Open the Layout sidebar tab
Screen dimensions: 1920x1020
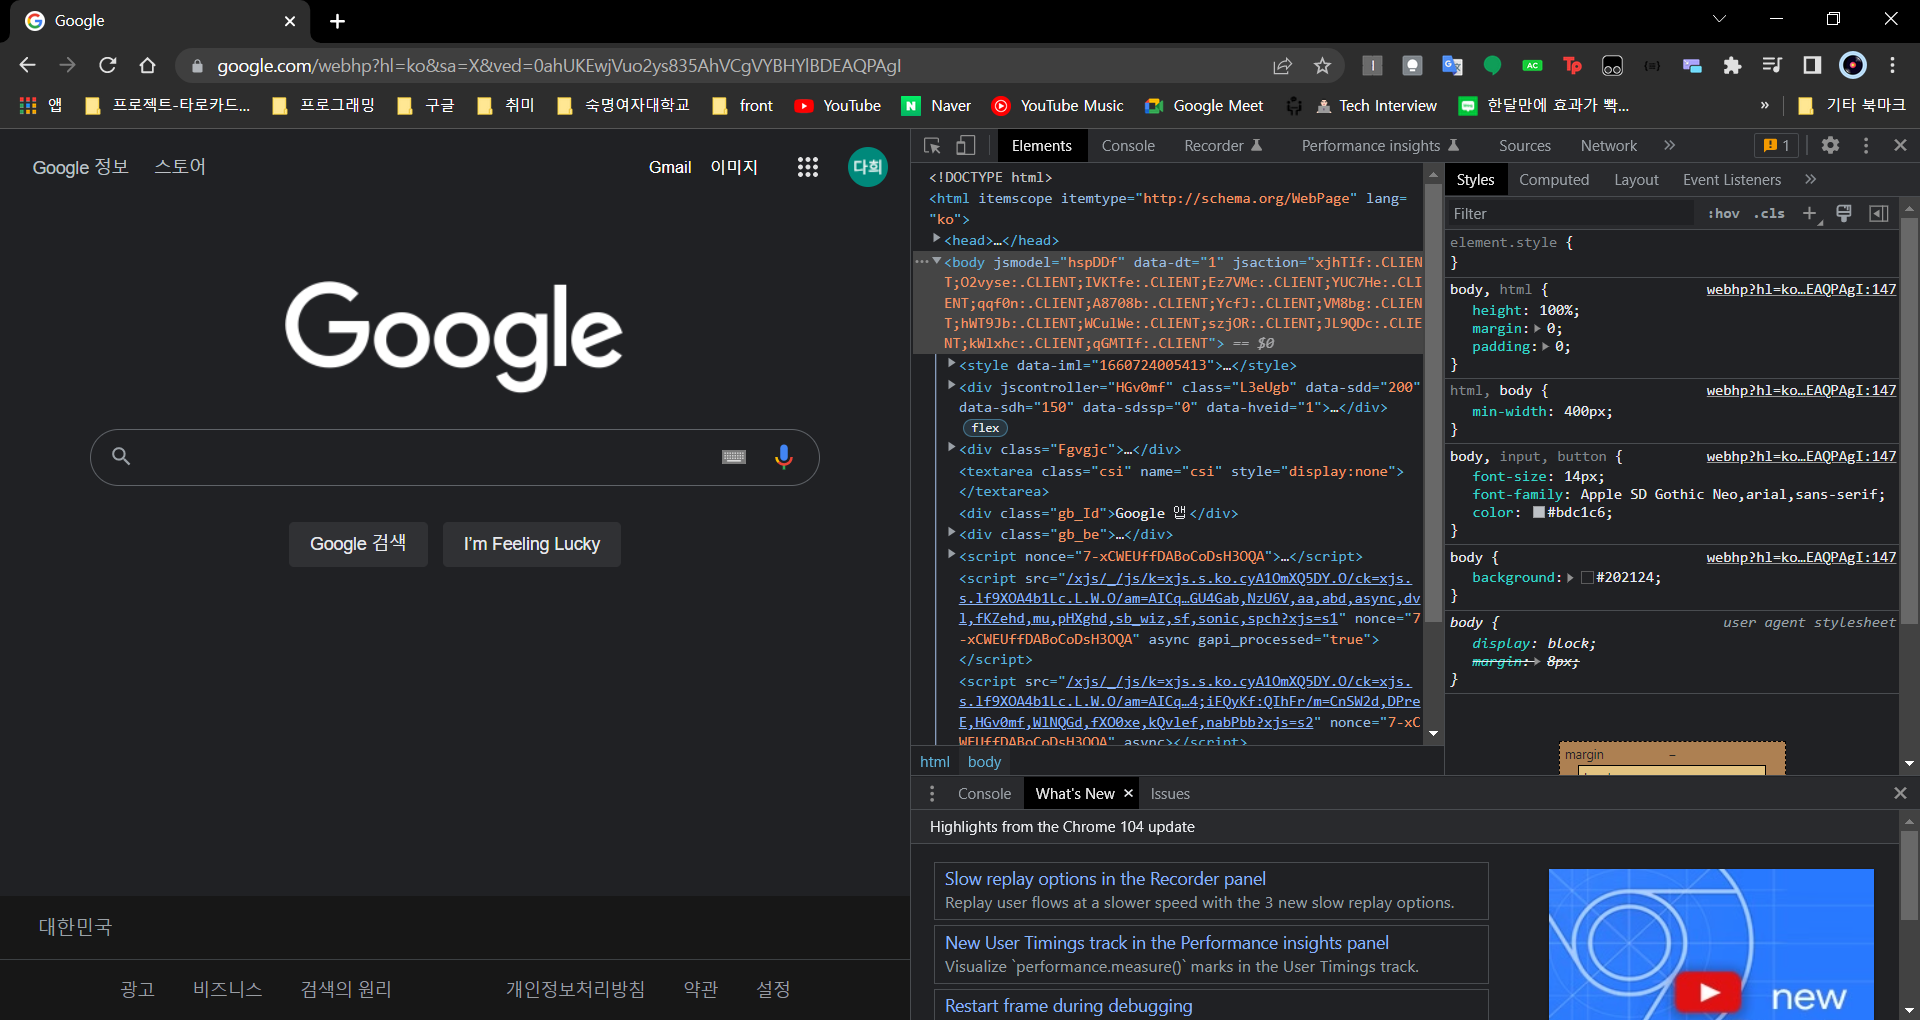(x=1636, y=180)
